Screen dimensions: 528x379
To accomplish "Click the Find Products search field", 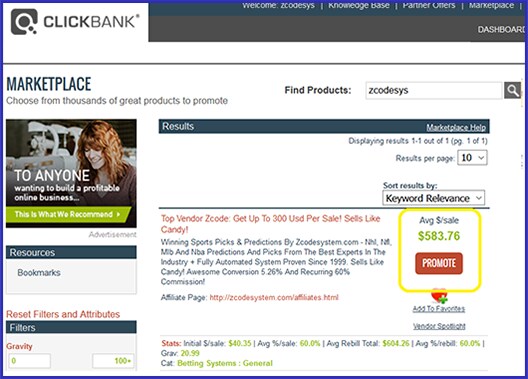I will [x=434, y=90].
